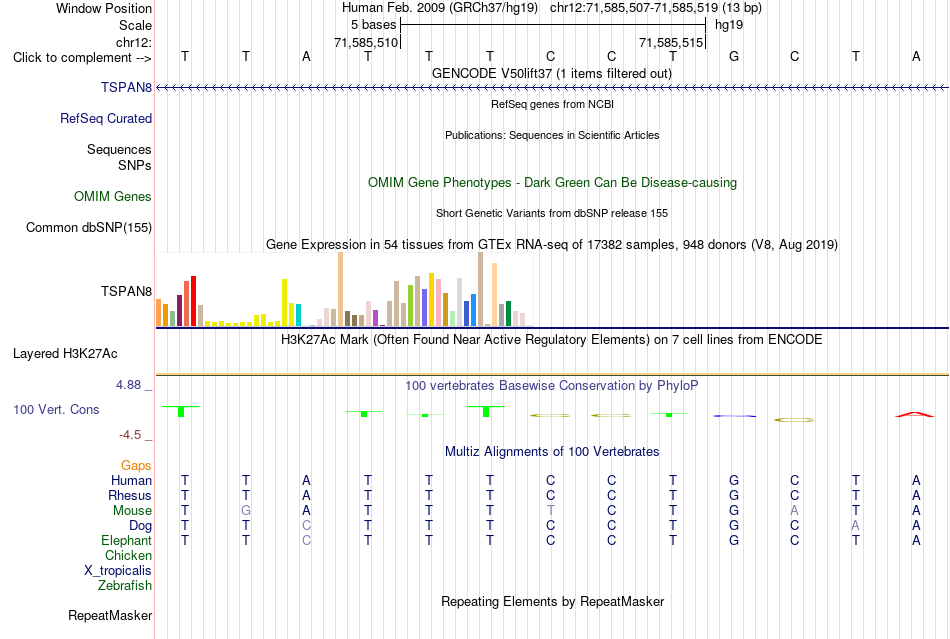Click the TSPAN8 intron arrow line in GENCODE track
Viewport: 950px width, 639px height.
552,88
